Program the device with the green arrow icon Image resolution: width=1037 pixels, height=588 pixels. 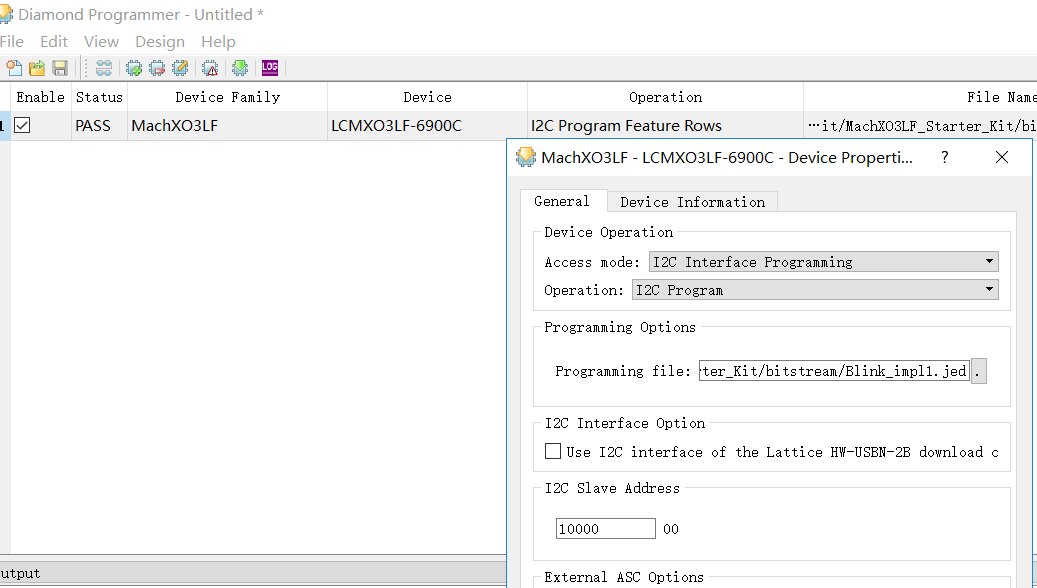pos(239,67)
